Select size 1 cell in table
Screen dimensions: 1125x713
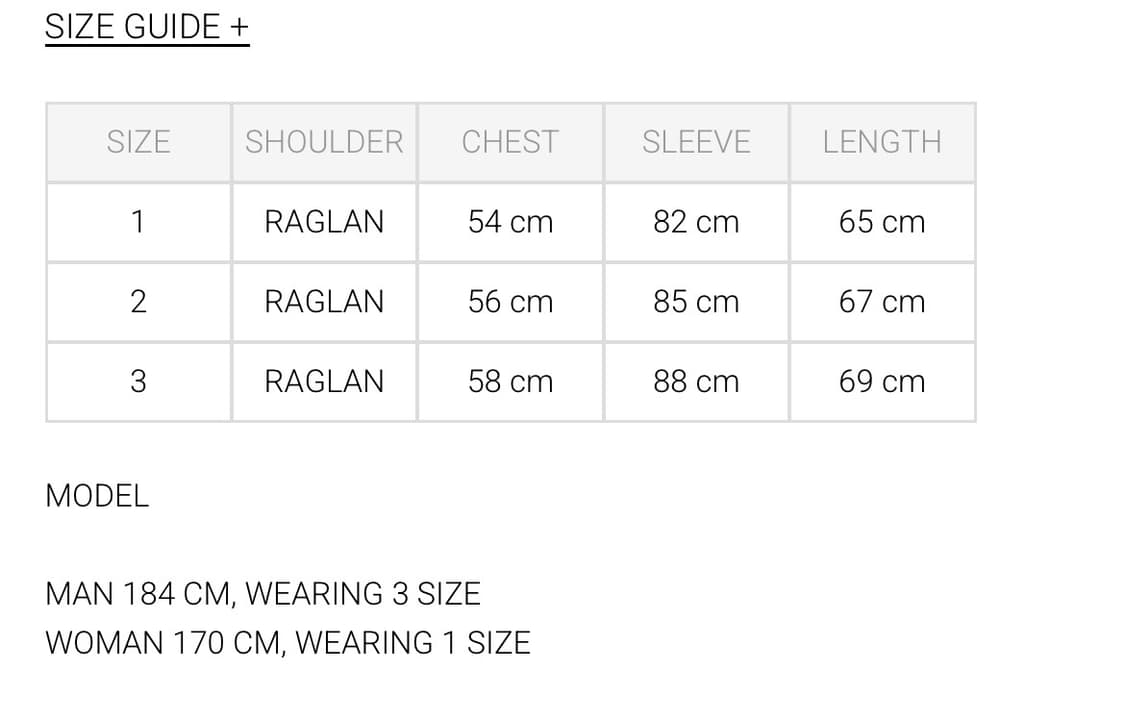coord(138,222)
